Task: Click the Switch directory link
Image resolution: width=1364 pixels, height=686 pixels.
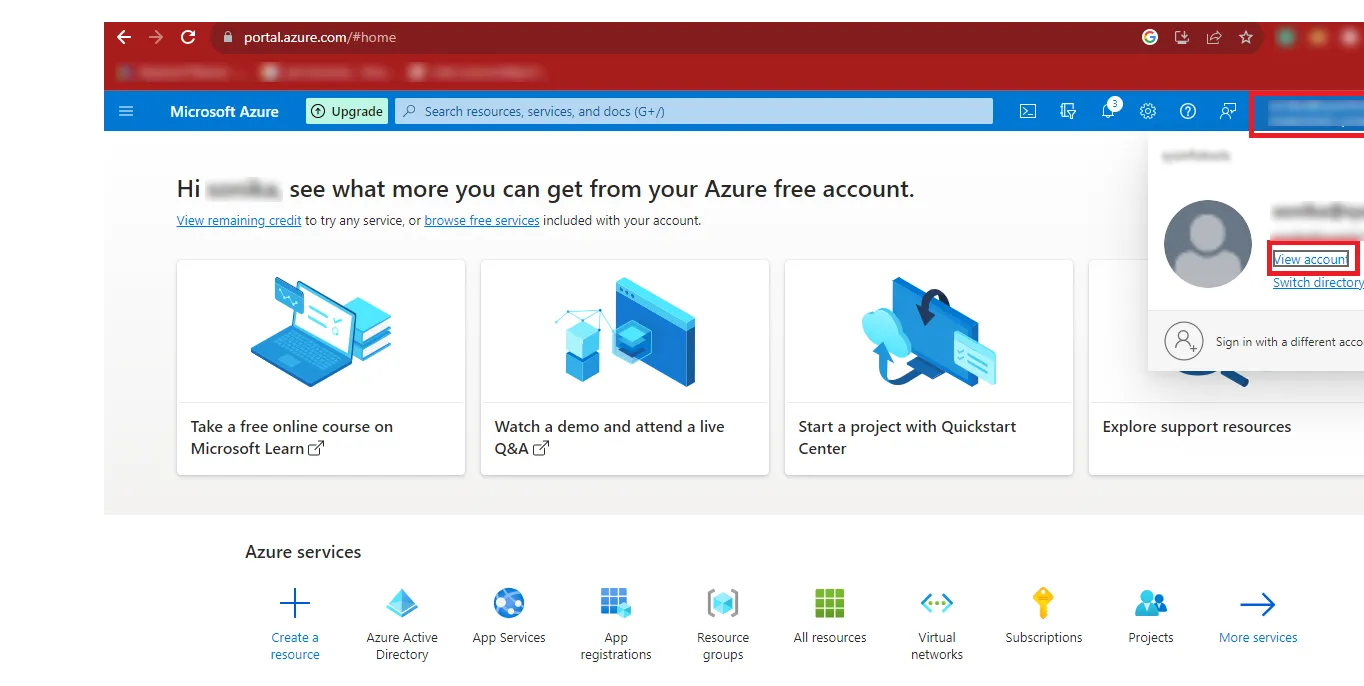Action: point(1317,283)
